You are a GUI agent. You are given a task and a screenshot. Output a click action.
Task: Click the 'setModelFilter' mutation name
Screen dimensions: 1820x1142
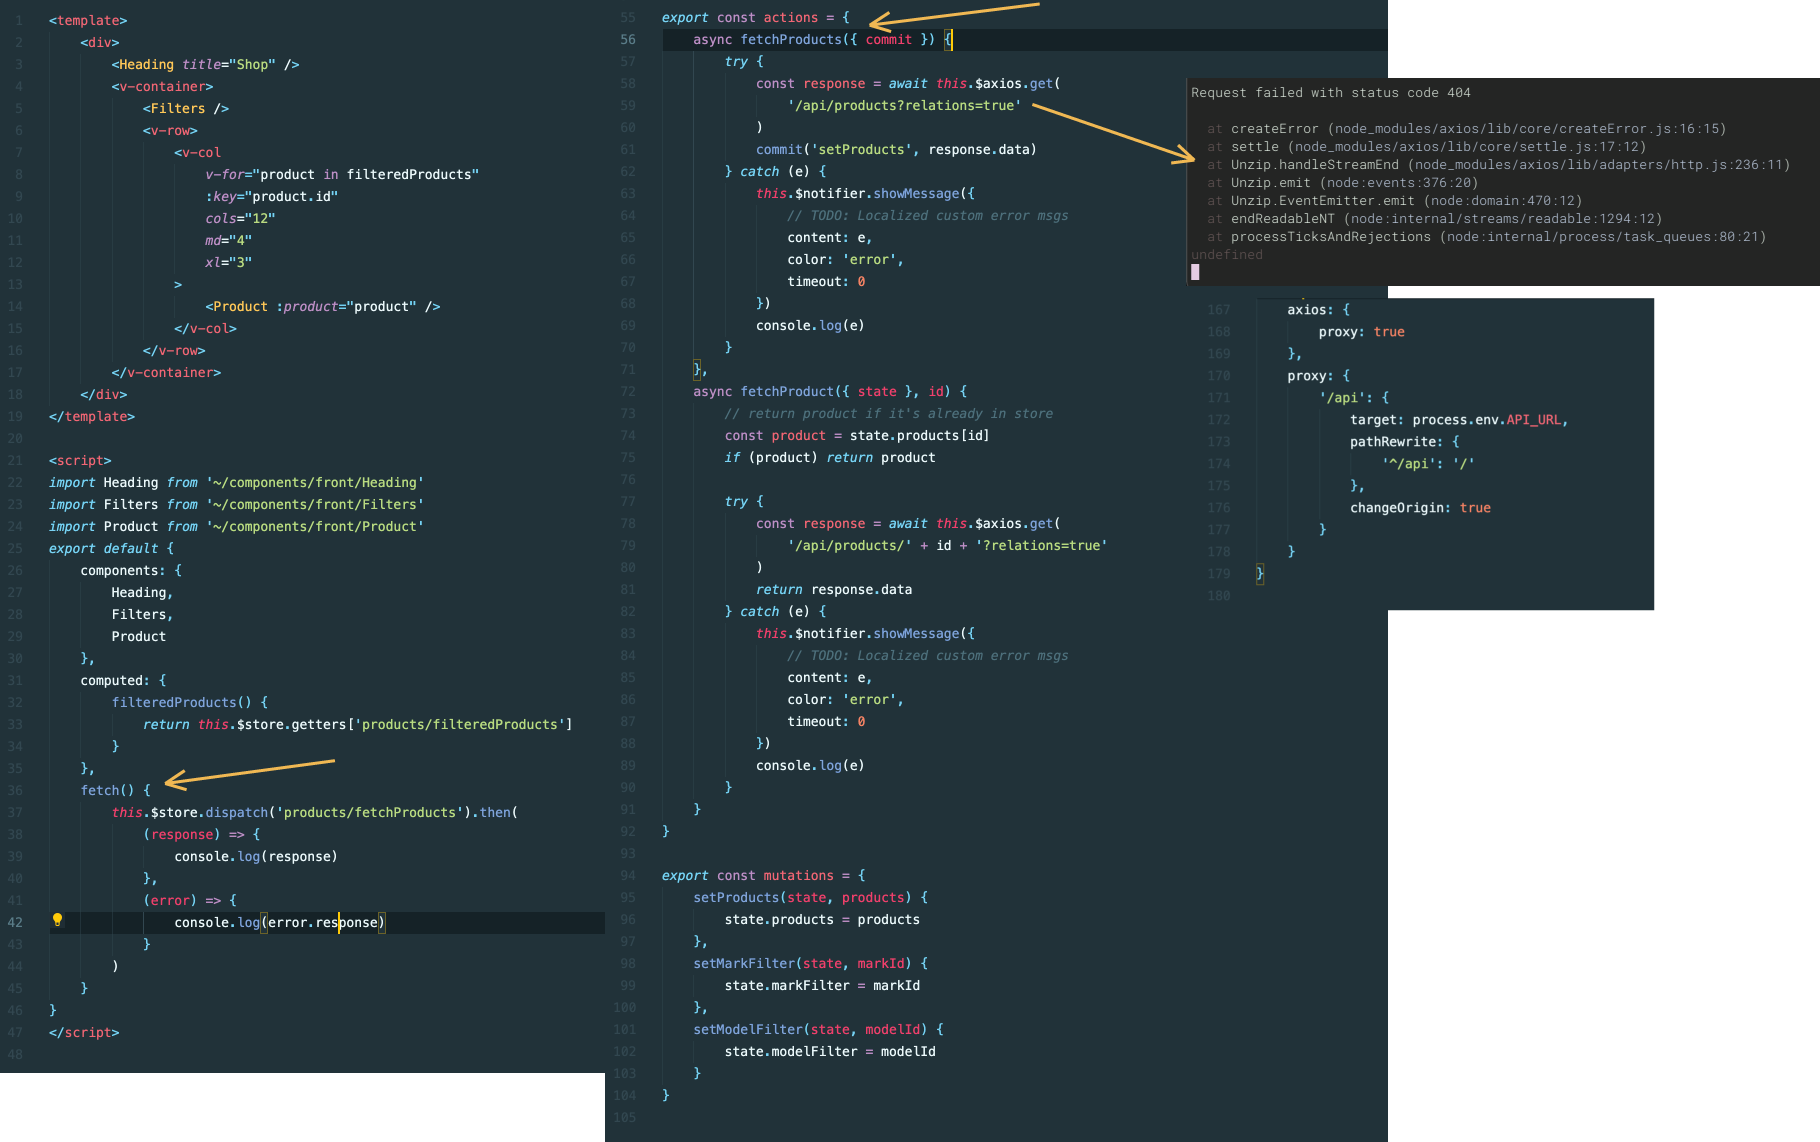pos(748,1030)
